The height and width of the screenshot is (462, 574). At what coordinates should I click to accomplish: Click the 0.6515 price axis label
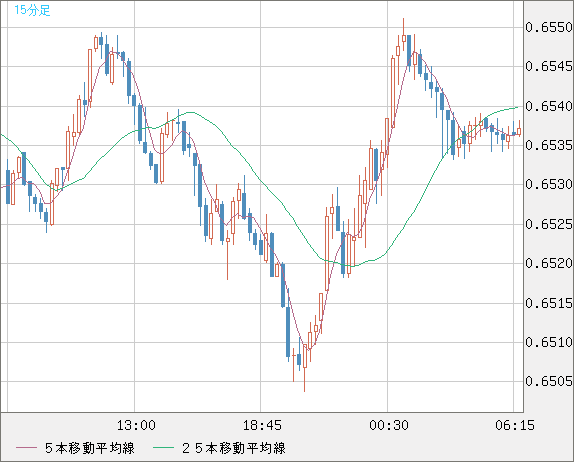[x=549, y=303]
